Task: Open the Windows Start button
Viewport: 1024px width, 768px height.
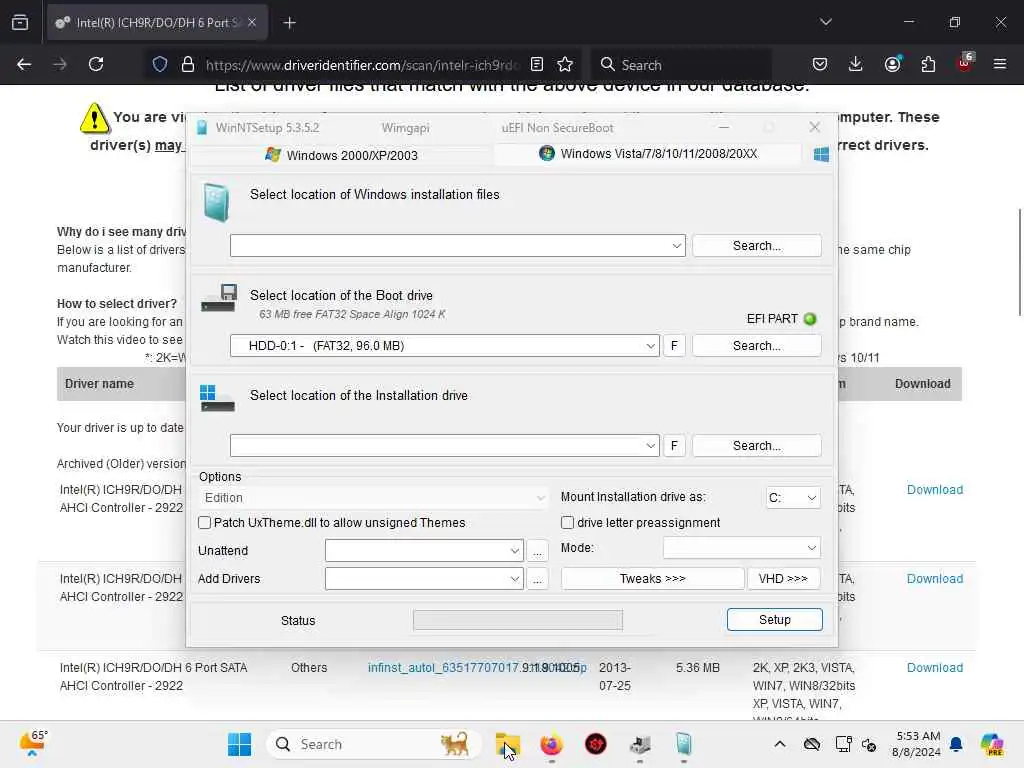Action: [x=240, y=744]
